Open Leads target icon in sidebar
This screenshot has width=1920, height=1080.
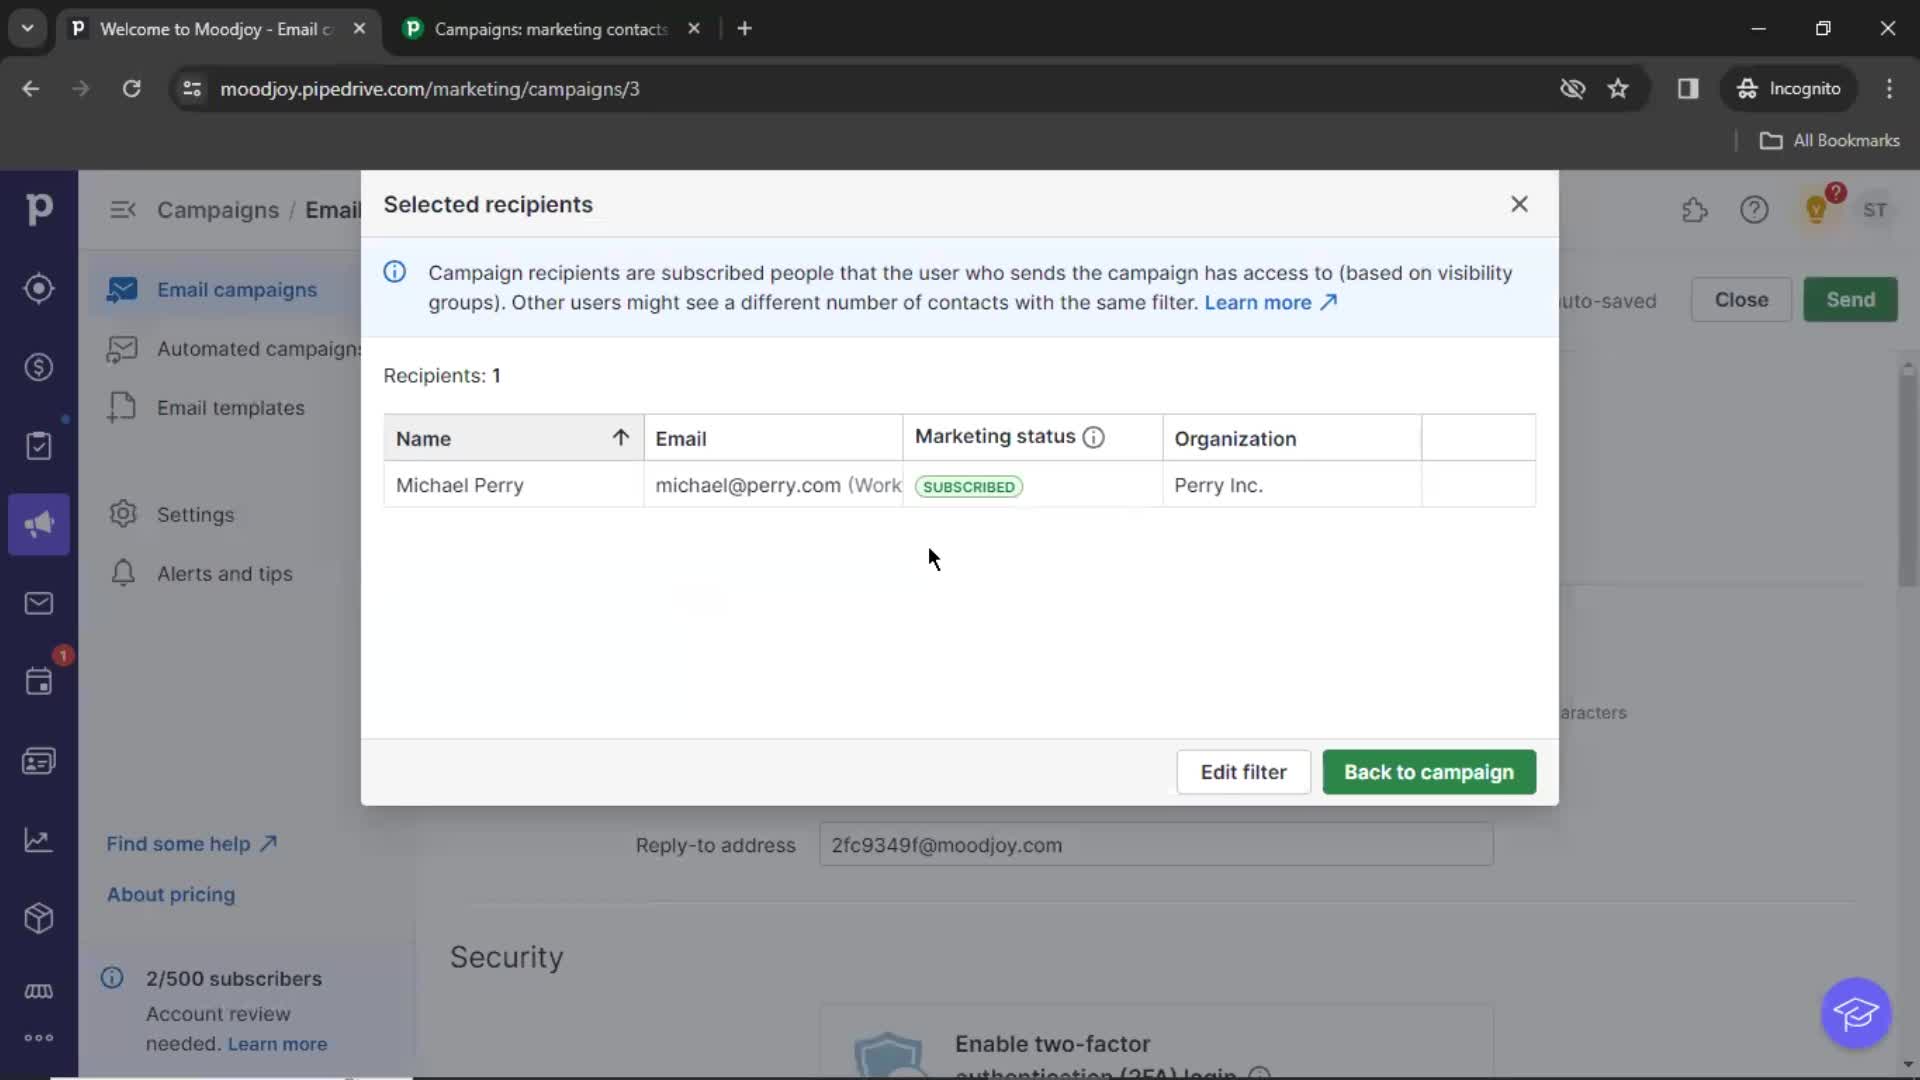39,289
